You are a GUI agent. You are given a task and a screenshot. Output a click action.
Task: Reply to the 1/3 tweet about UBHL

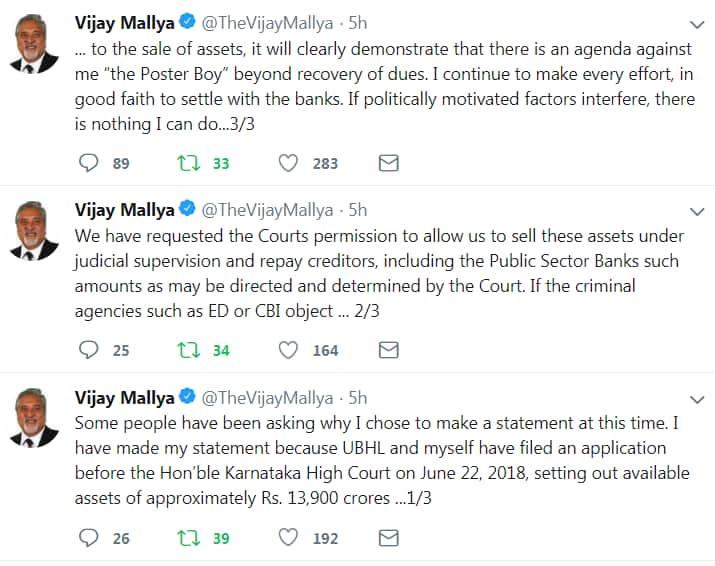(89, 538)
